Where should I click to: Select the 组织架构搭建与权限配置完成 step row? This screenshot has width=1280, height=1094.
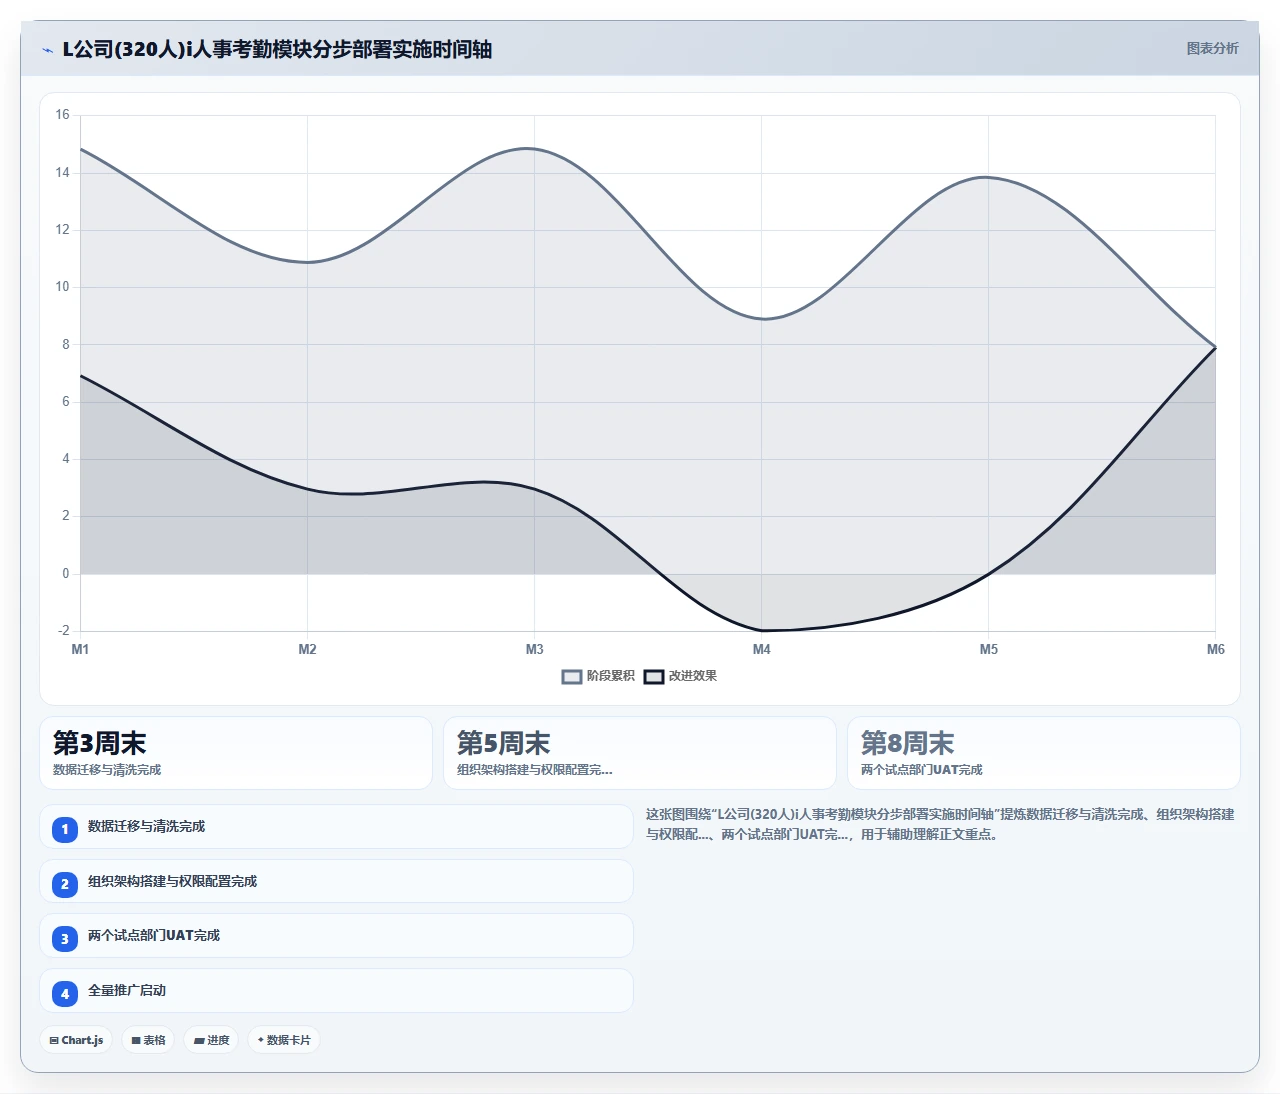click(336, 882)
